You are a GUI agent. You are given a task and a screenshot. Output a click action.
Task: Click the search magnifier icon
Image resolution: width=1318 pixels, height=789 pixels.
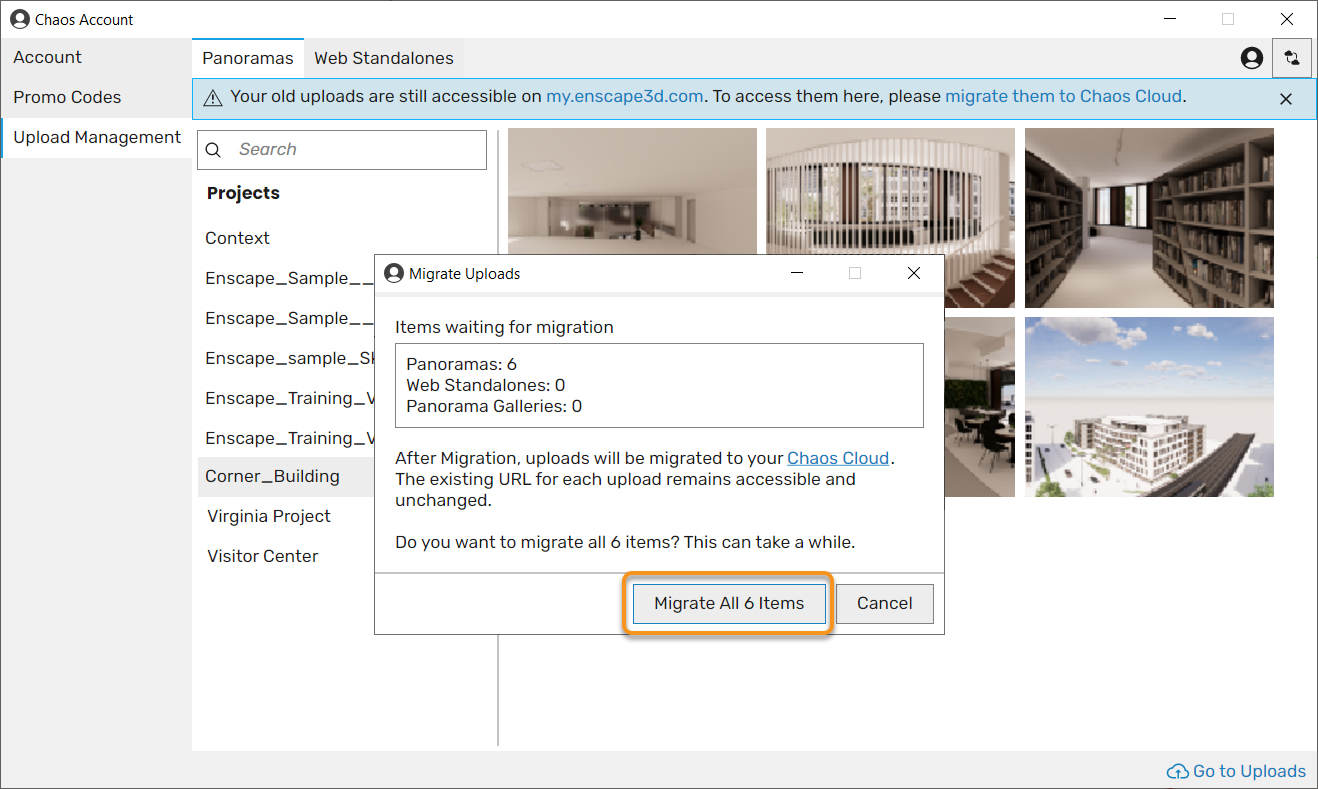(x=213, y=150)
